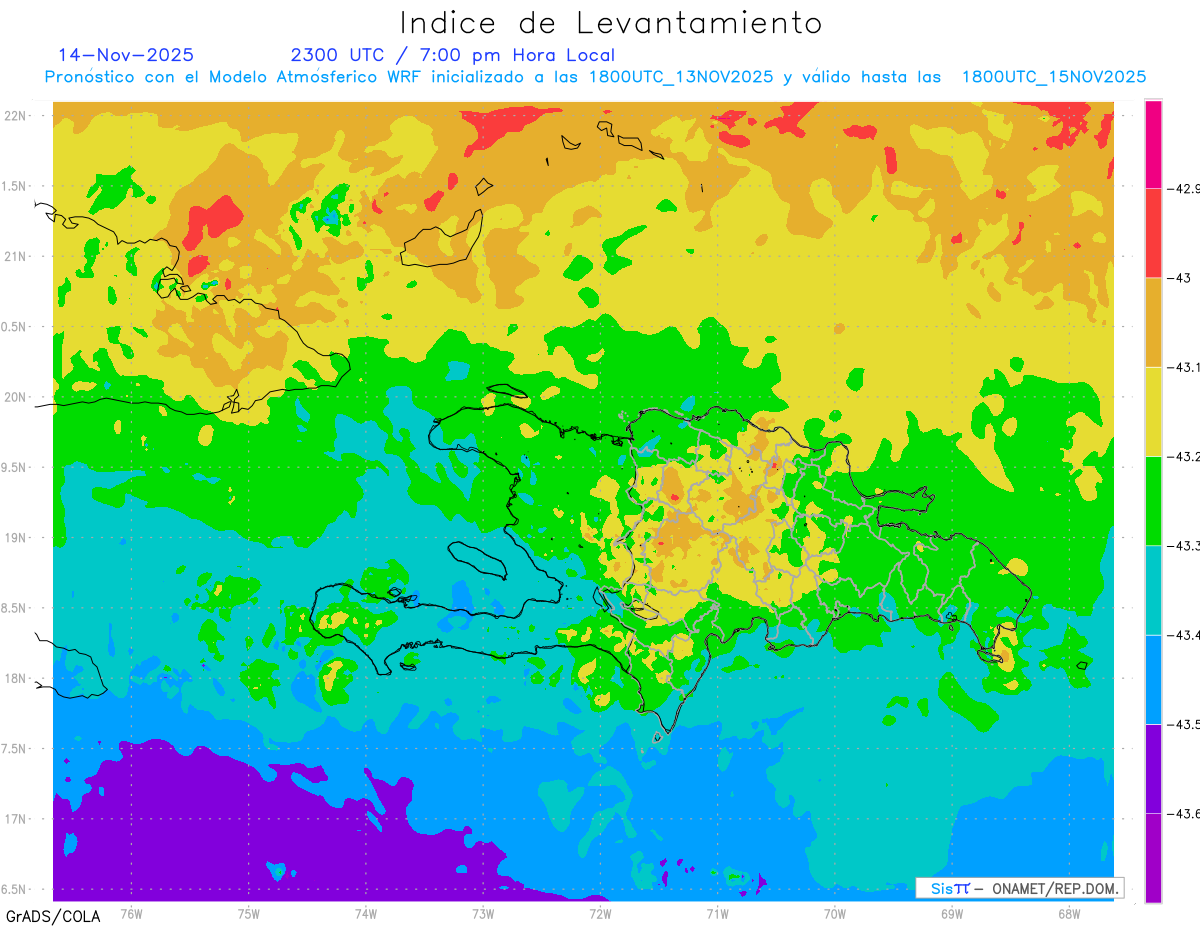Click the bottom violet legend swatch below -43.6
Screen dimensions: 1200x927
(1153, 857)
